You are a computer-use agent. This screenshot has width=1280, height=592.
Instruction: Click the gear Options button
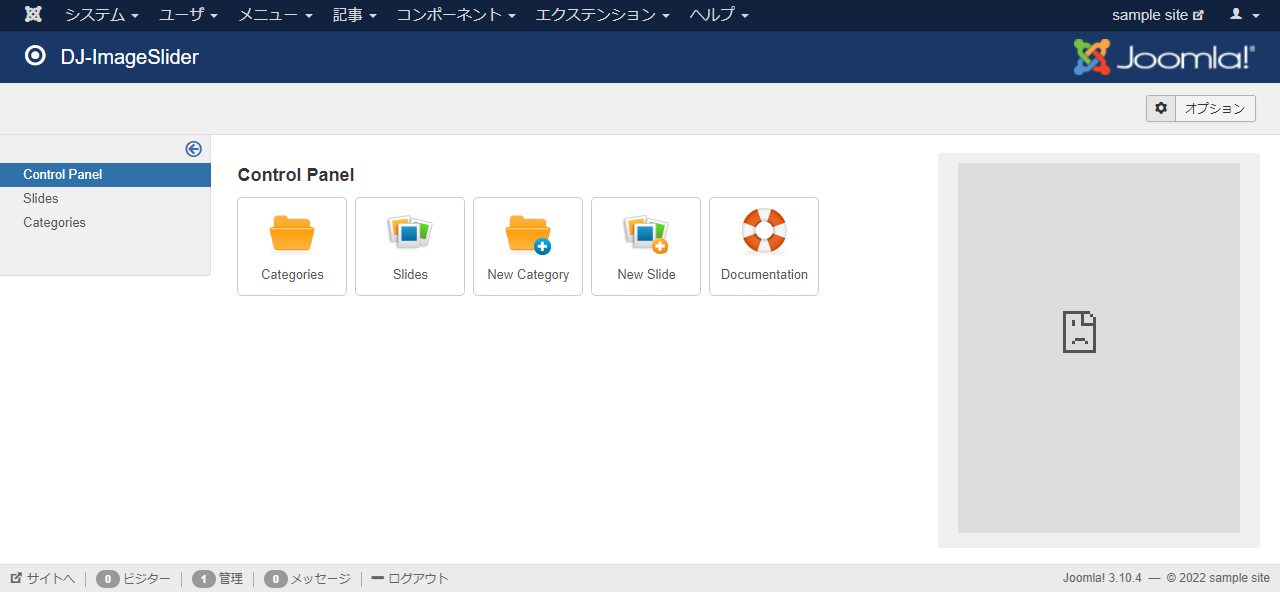[1200, 109]
